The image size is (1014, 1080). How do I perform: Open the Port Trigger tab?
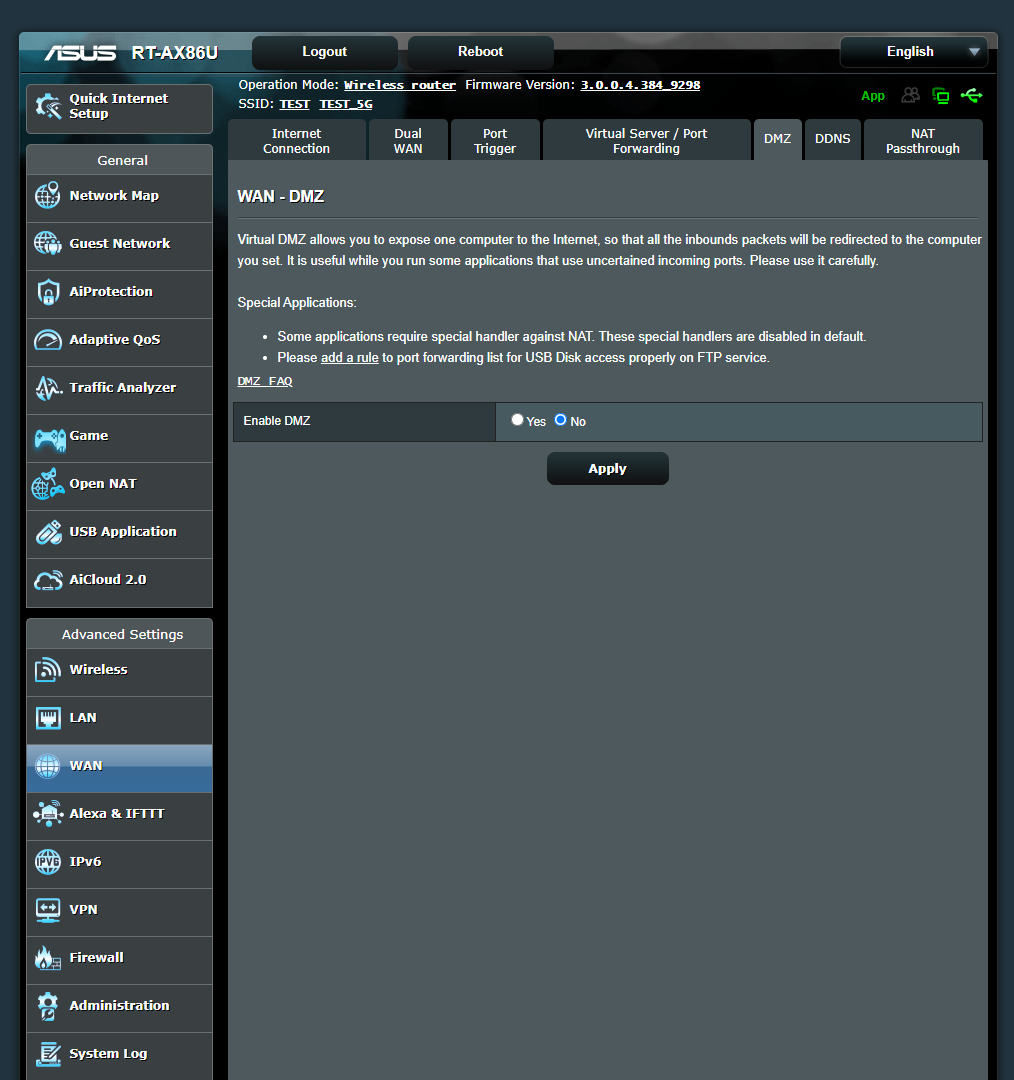495,141
